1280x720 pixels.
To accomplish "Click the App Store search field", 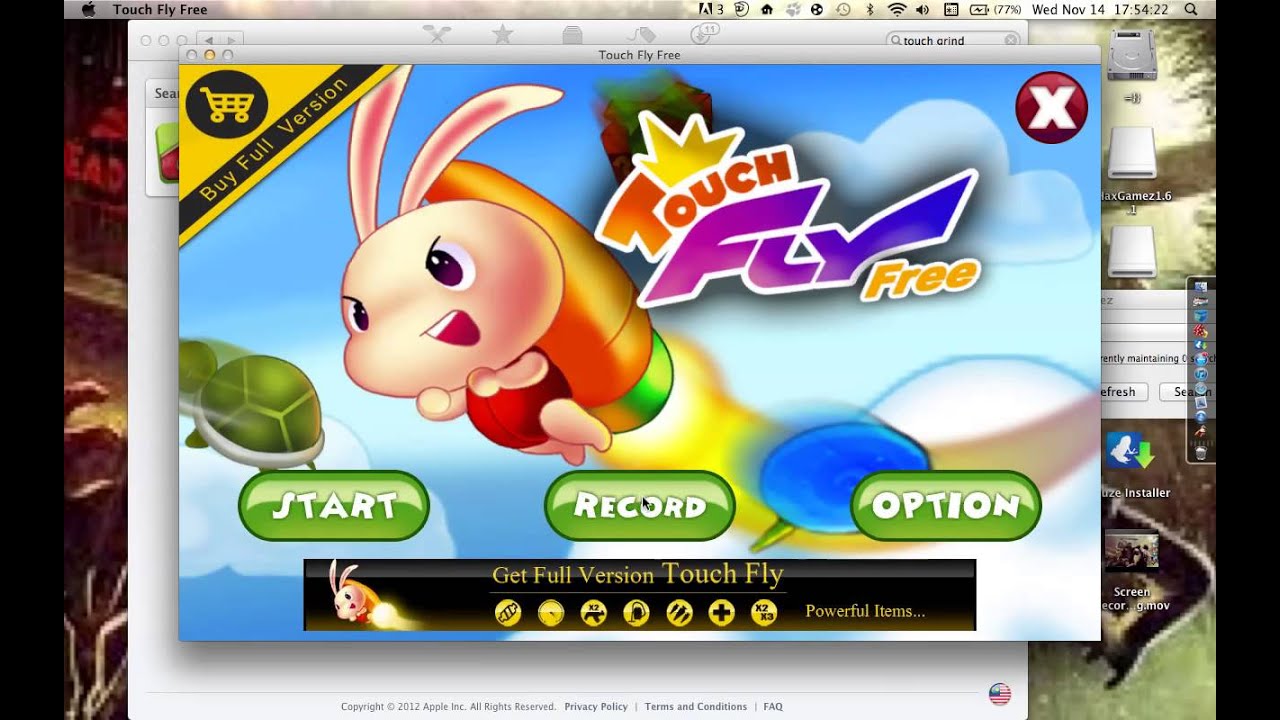I will point(953,40).
